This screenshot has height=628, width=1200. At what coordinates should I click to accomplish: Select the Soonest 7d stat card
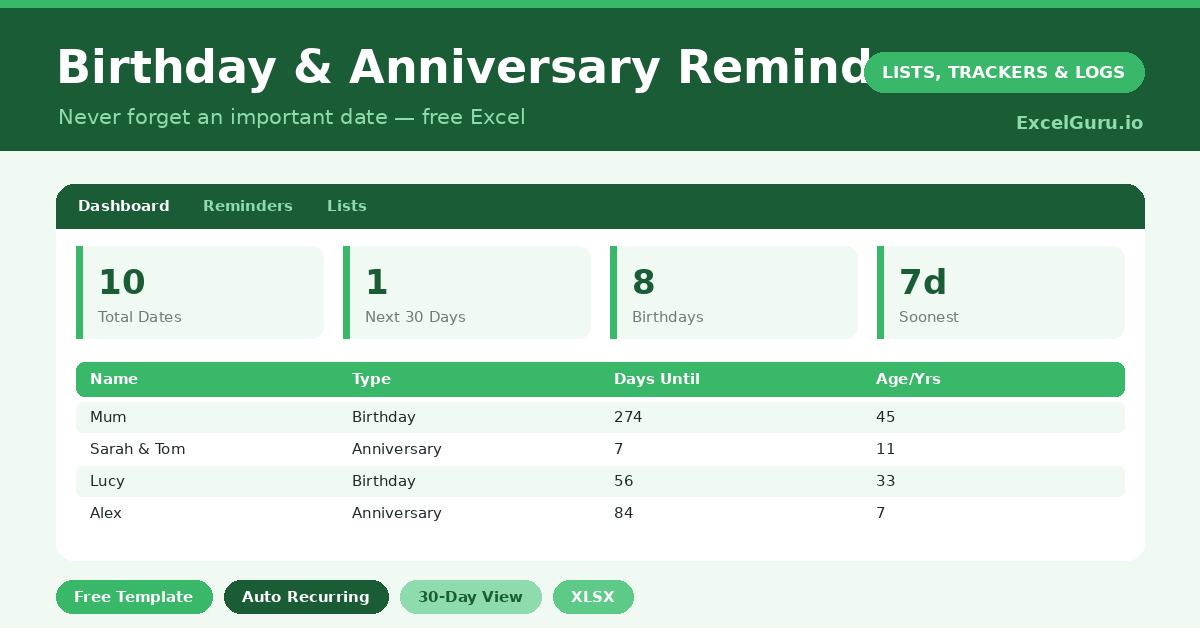[x=1001, y=292]
